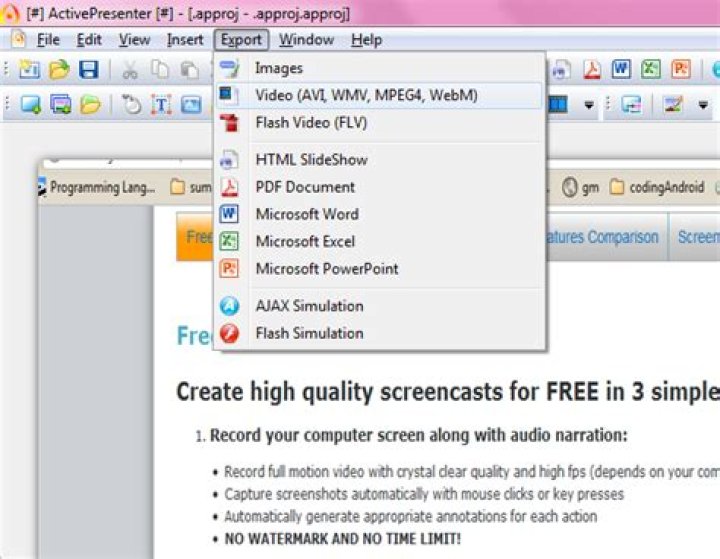Close the Export menu via its header

pos(241,40)
